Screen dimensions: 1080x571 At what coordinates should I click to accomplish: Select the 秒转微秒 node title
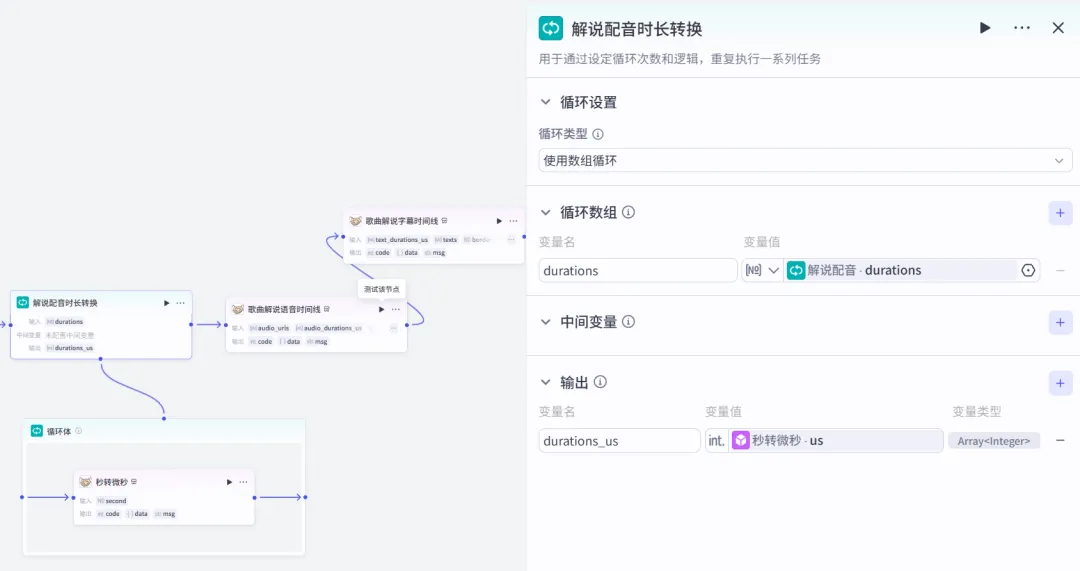112,482
